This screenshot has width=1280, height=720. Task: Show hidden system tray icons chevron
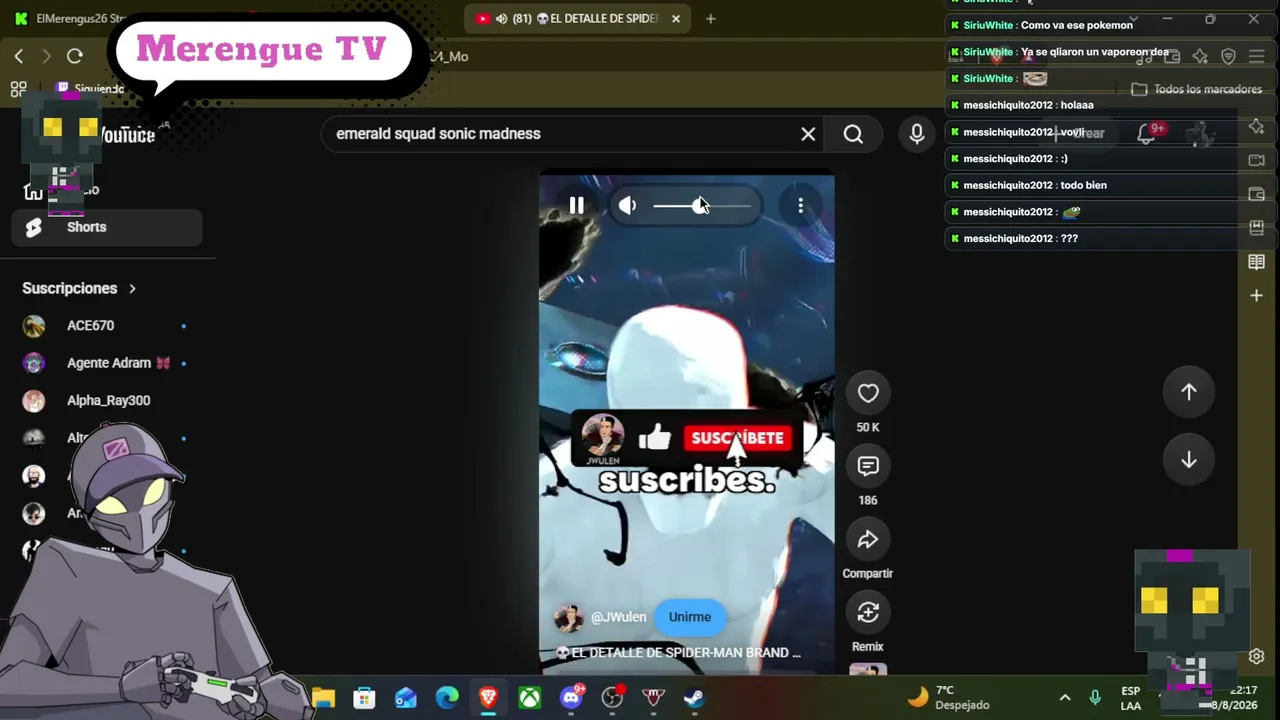click(x=1065, y=698)
